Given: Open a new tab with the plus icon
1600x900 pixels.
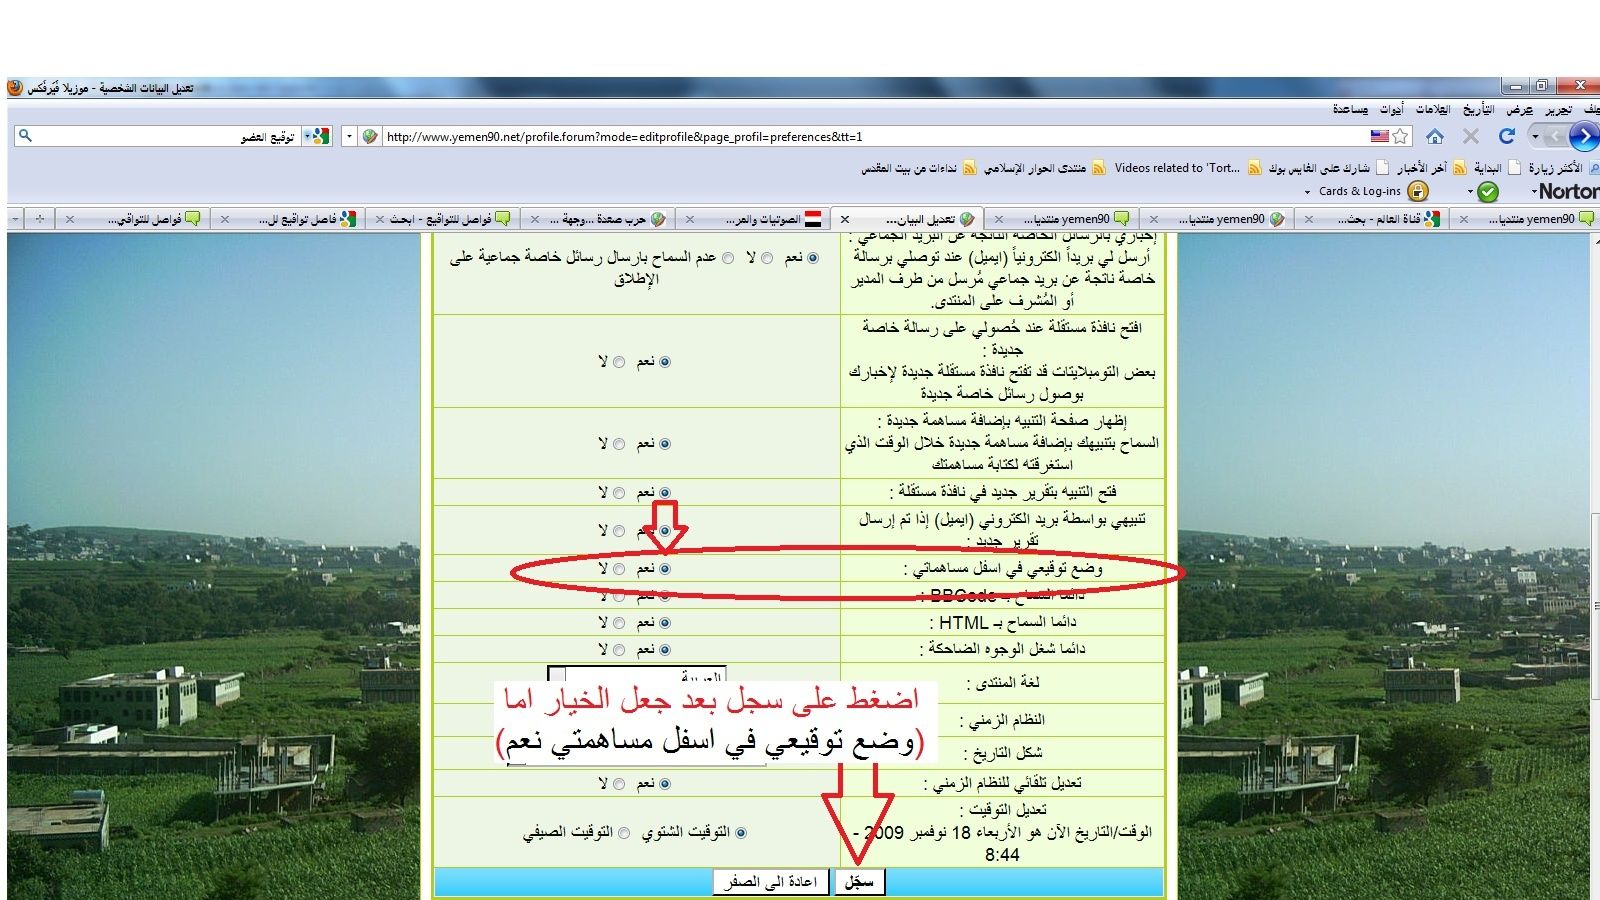Looking at the screenshot, I should click(40, 218).
